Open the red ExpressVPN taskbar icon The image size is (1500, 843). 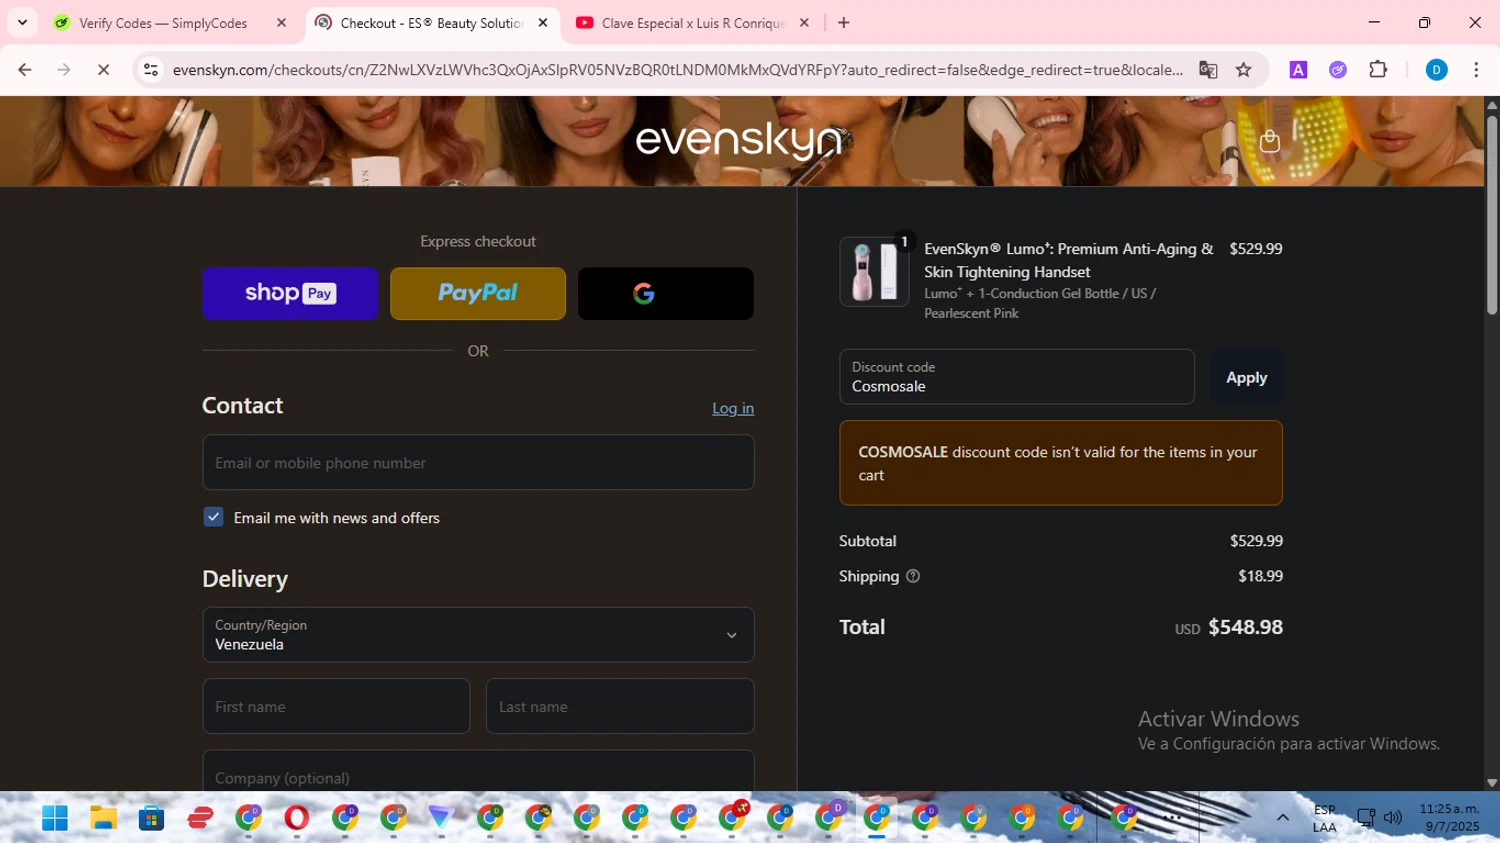[200, 818]
